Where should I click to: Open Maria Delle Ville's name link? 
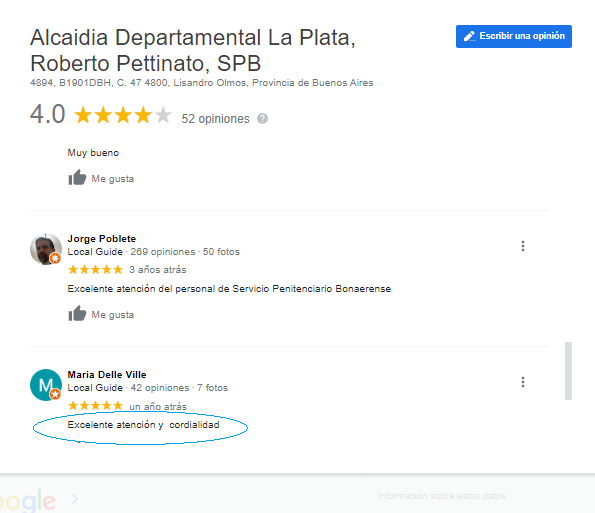point(107,375)
